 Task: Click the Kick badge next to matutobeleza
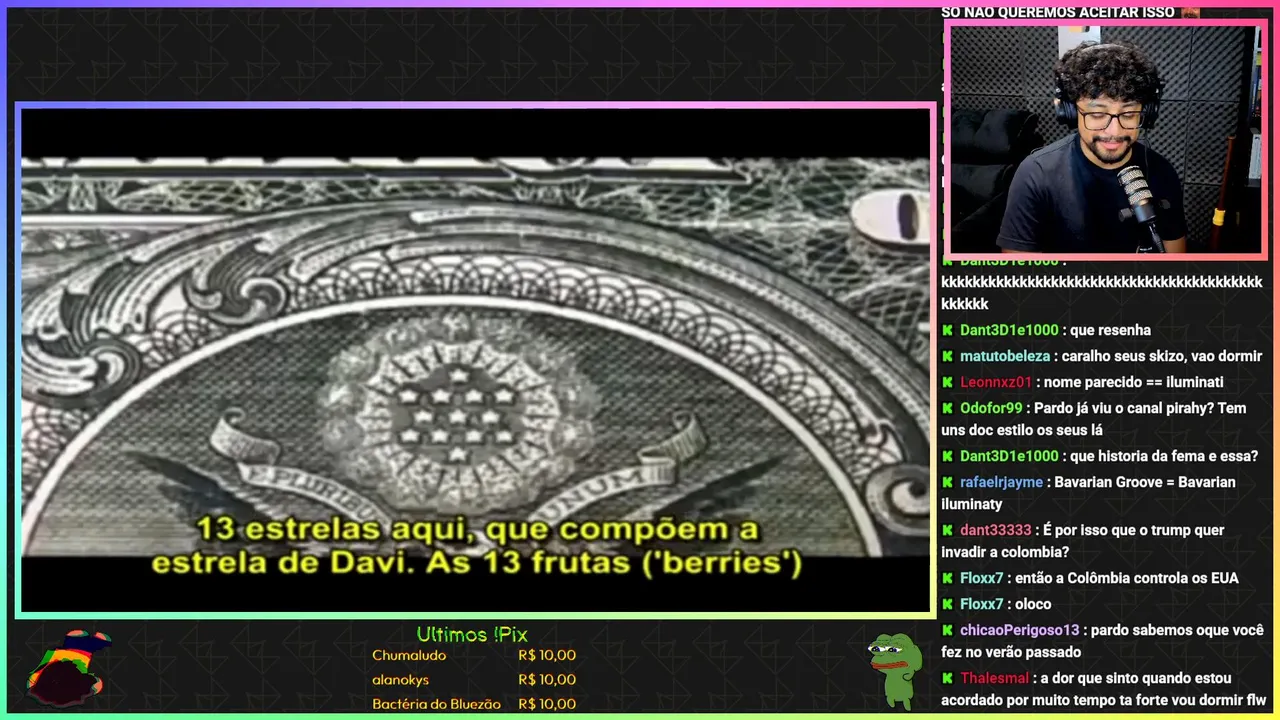[x=947, y=356]
